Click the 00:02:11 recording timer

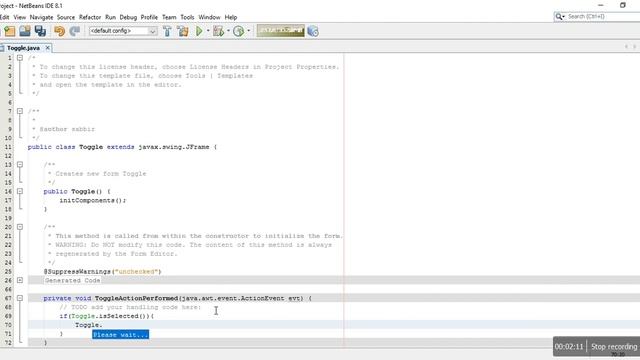569,347
